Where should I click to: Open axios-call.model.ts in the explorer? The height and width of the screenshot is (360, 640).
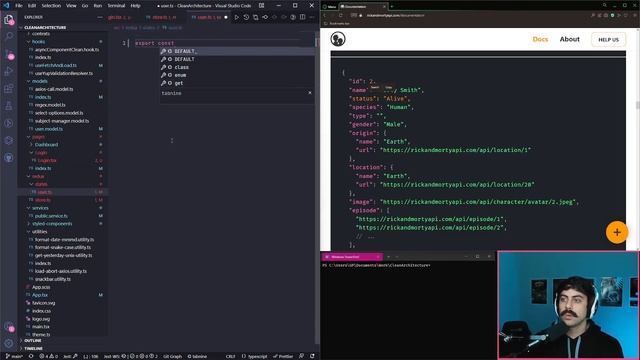pyautogui.click(x=54, y=89)
